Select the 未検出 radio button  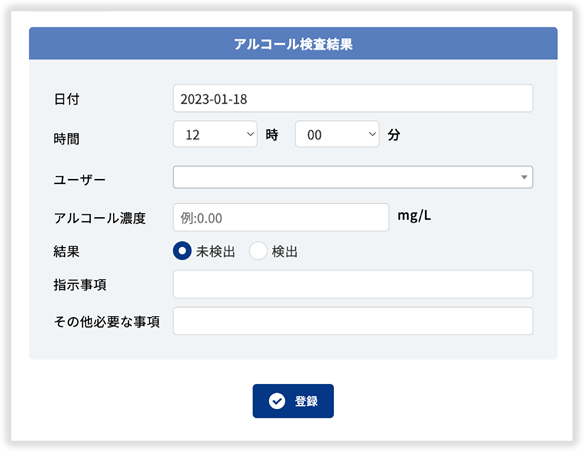point(182,251)
